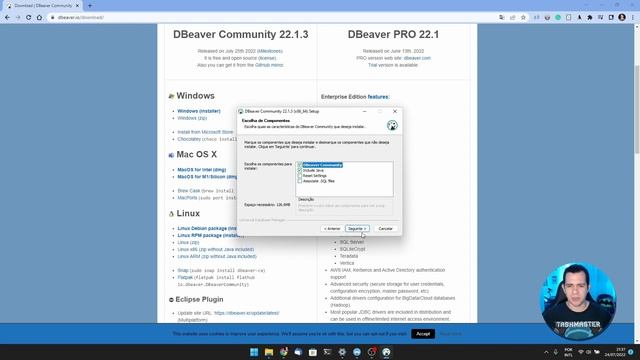The width and height of the screenshot is (640, 360).
Task: Go back in the browser
Action: (x=7, y=18)
